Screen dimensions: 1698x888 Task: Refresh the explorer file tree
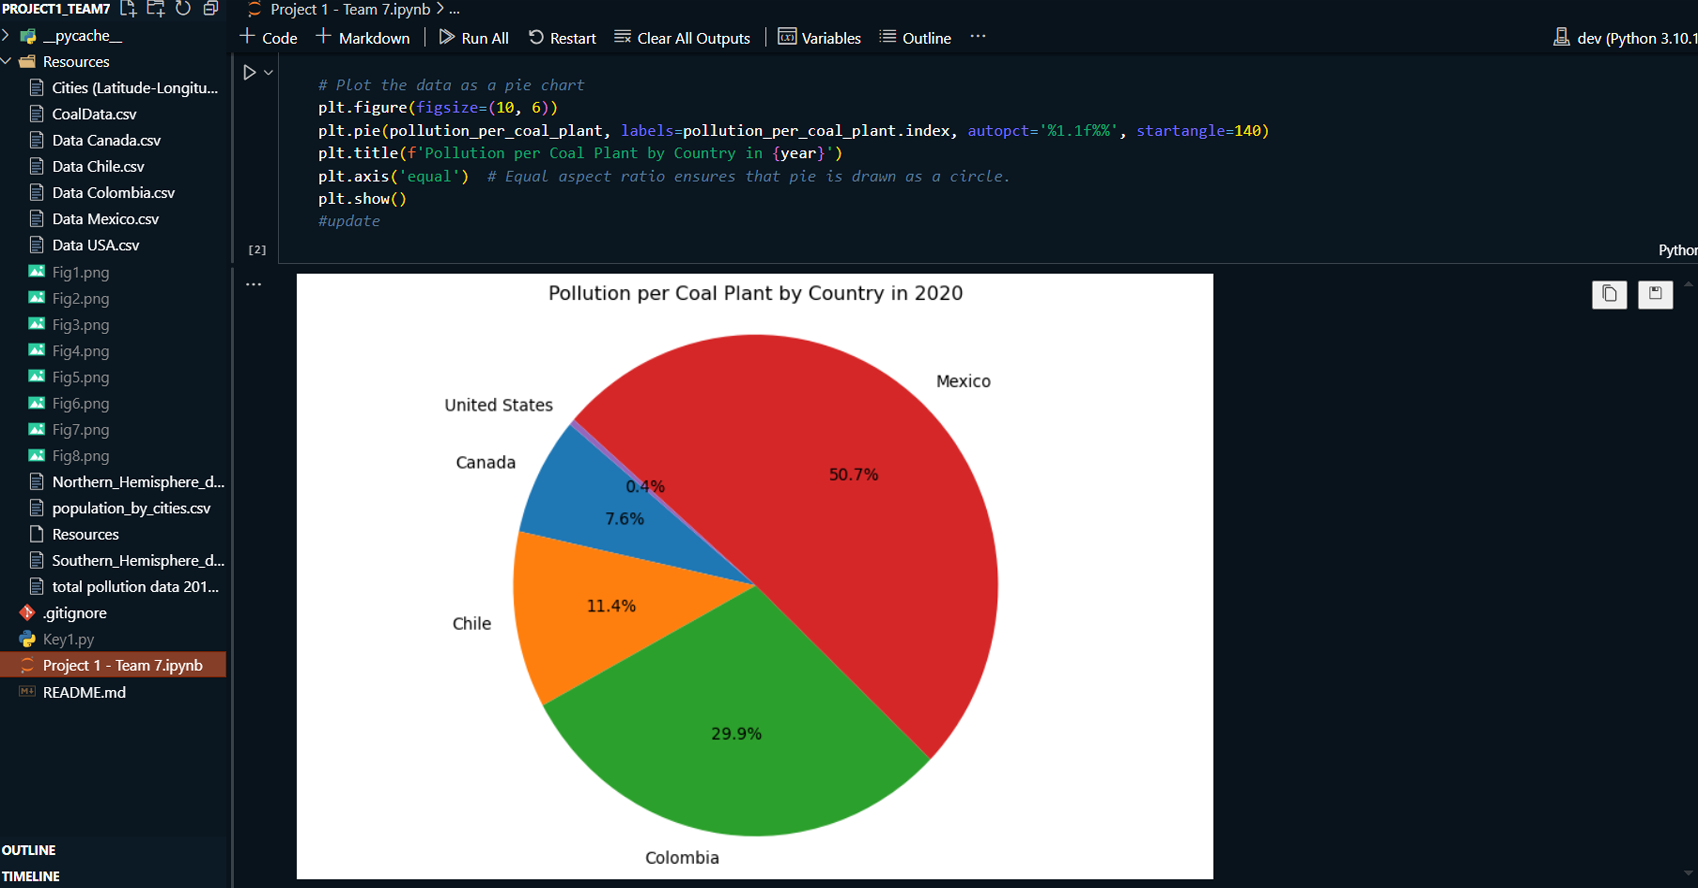pos(183,9)
